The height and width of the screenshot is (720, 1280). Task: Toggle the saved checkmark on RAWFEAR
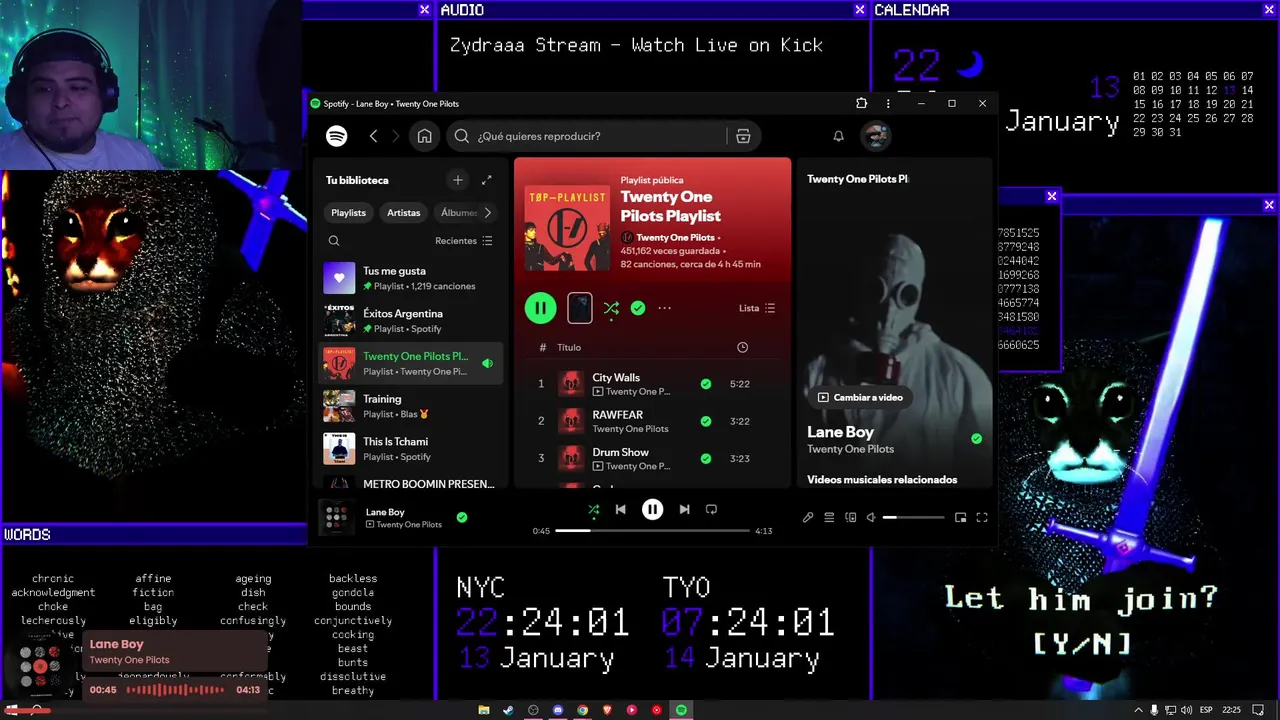pos(706,421)
